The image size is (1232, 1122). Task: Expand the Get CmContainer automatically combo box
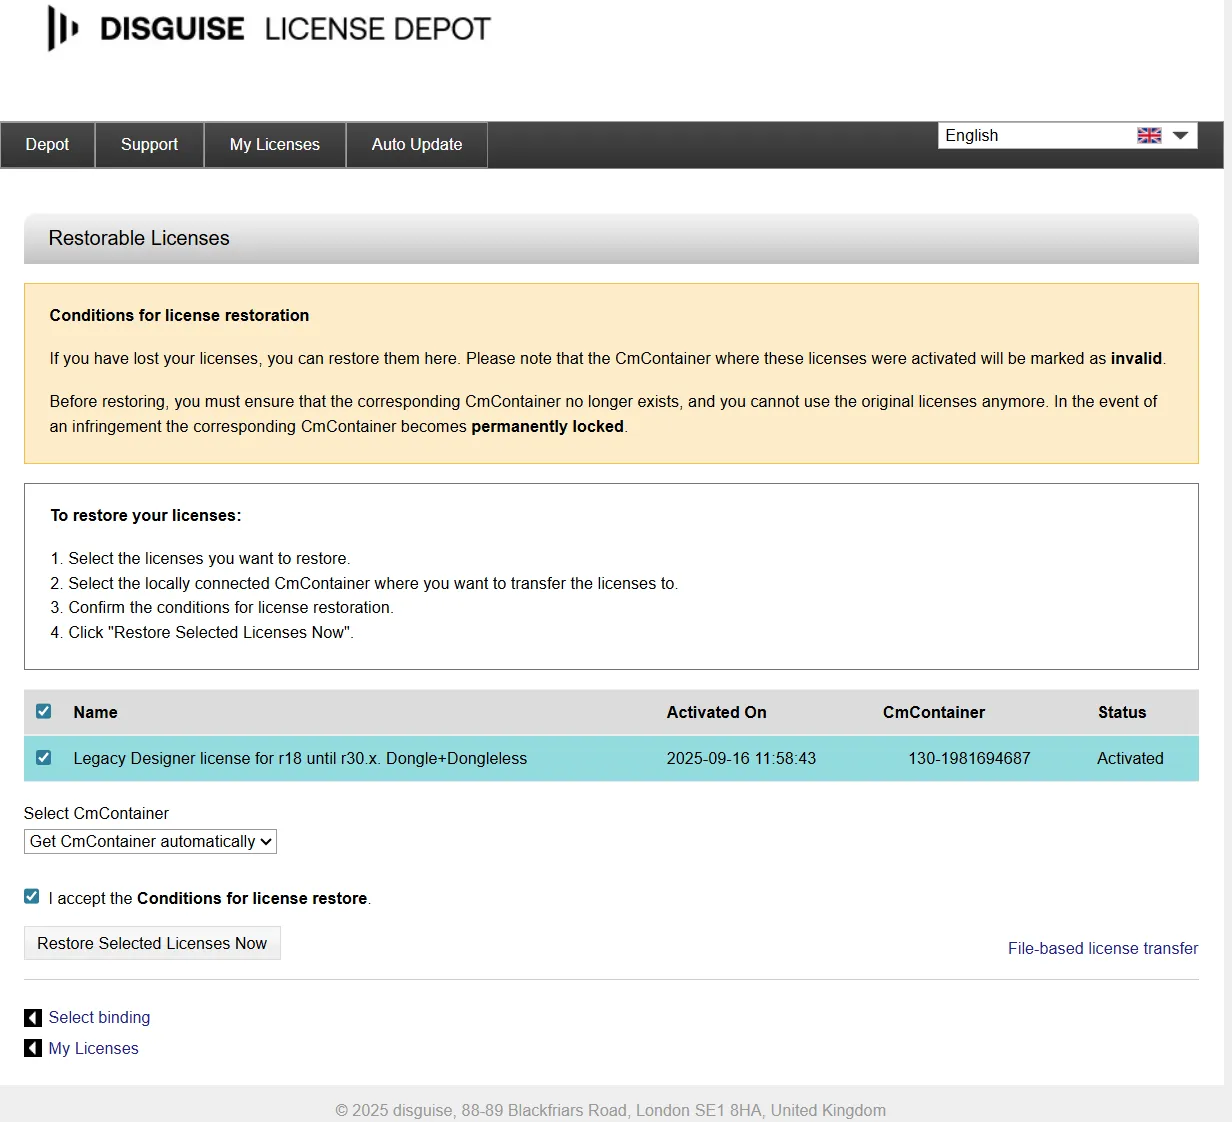[265, 841]
